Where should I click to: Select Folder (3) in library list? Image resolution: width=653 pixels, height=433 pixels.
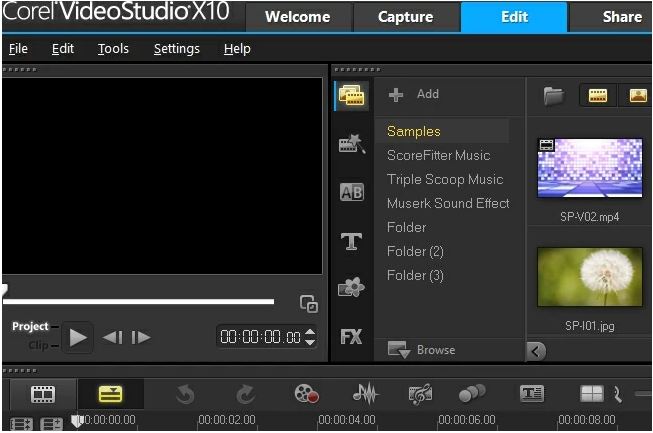click(415, 276)
